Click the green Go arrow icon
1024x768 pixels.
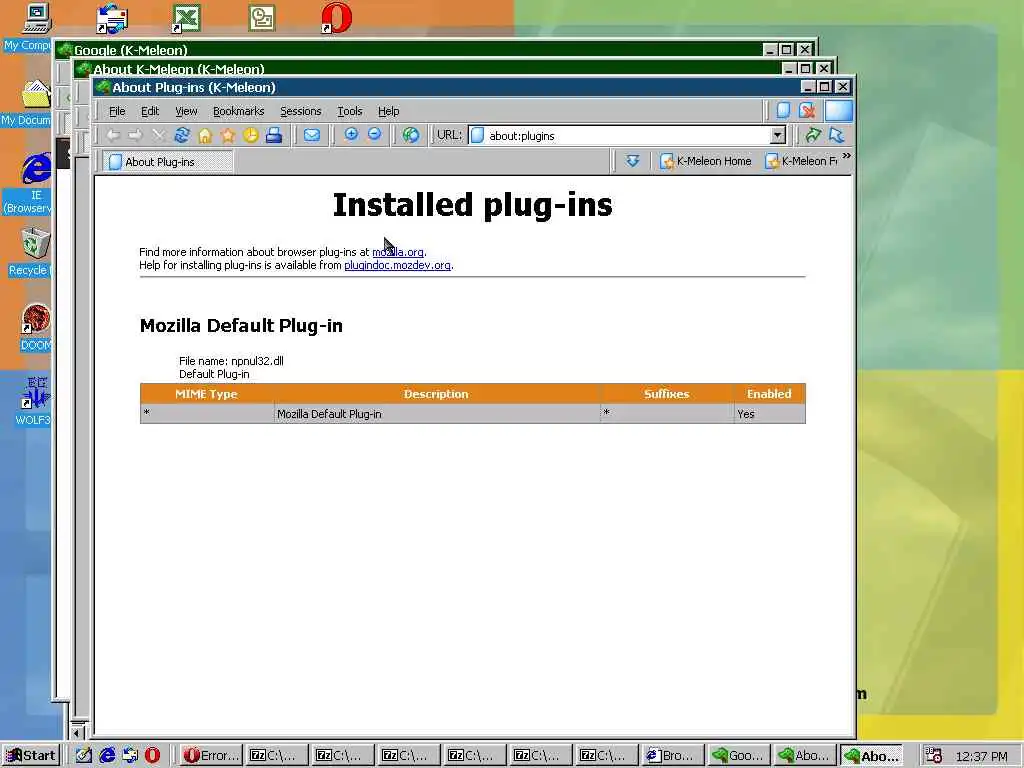pyautogui.click(x=813, y=135)
